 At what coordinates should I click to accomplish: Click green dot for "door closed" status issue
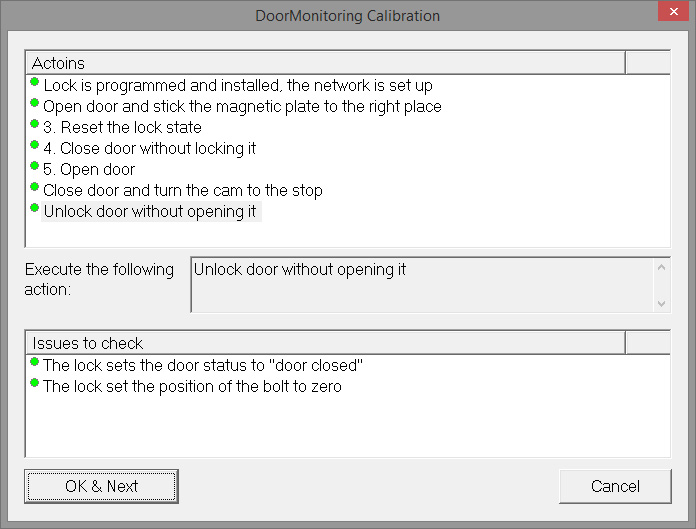coord(35,362)
